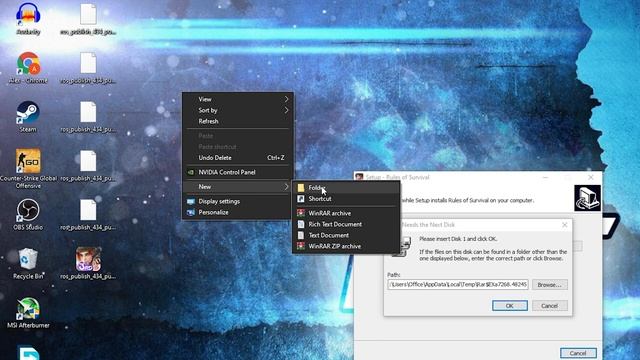
Task: Click the WinRAR archive entry icon
Action: 301,213
